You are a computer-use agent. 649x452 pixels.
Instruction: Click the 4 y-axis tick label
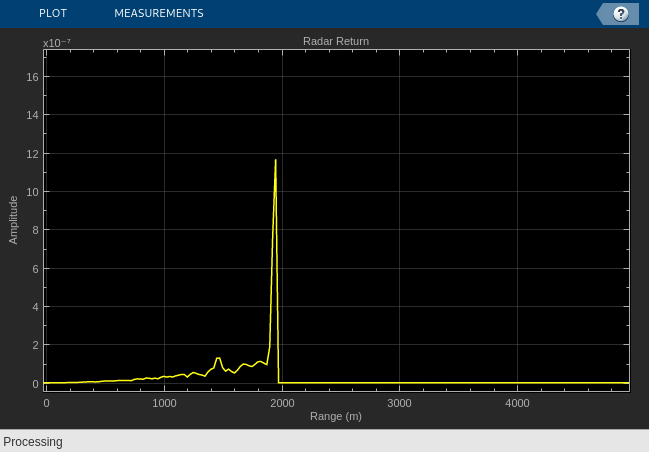pyautogui.click(x=35, y=307)
